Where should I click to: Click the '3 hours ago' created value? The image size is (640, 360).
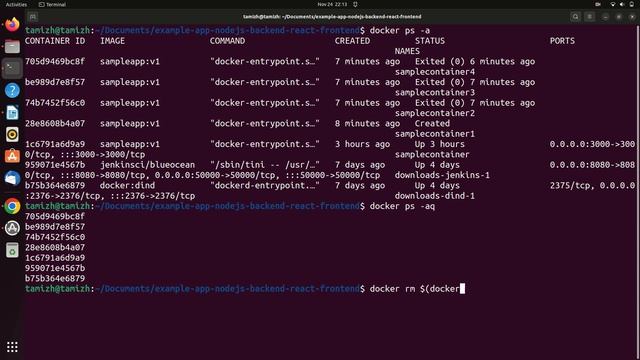click(x=362, y=144)
